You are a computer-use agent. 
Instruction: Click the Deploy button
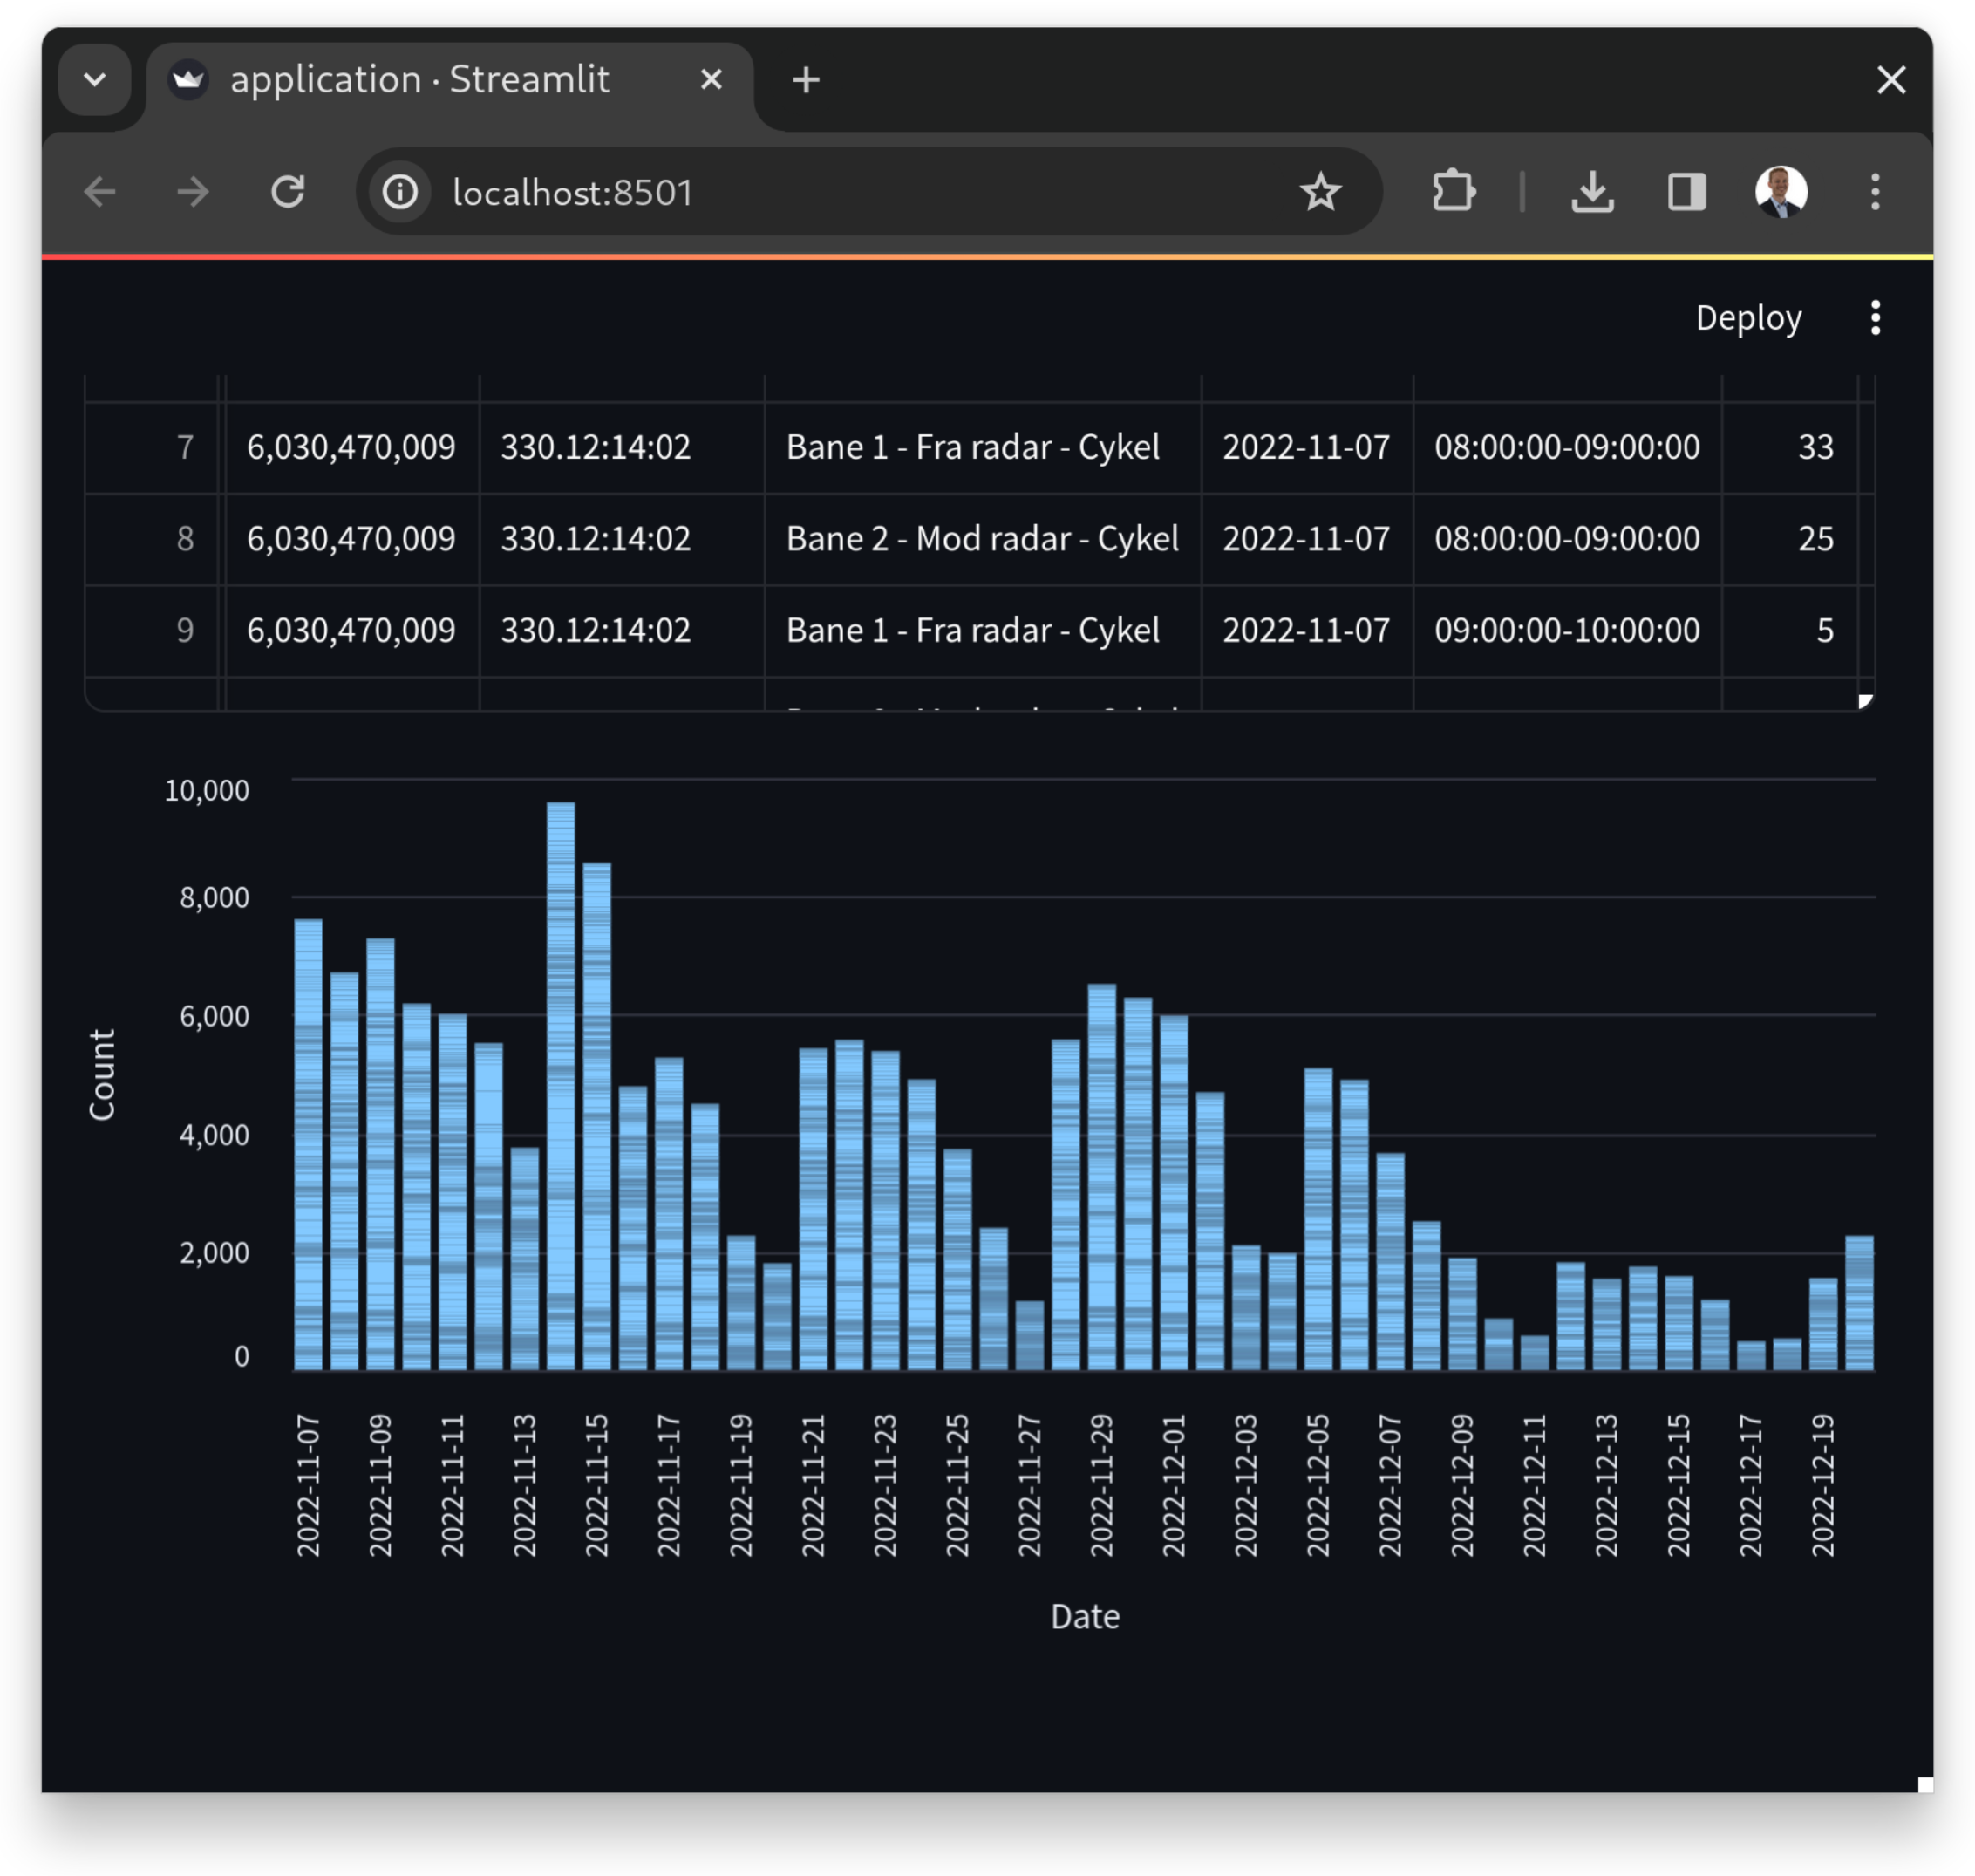(1748, 318)
